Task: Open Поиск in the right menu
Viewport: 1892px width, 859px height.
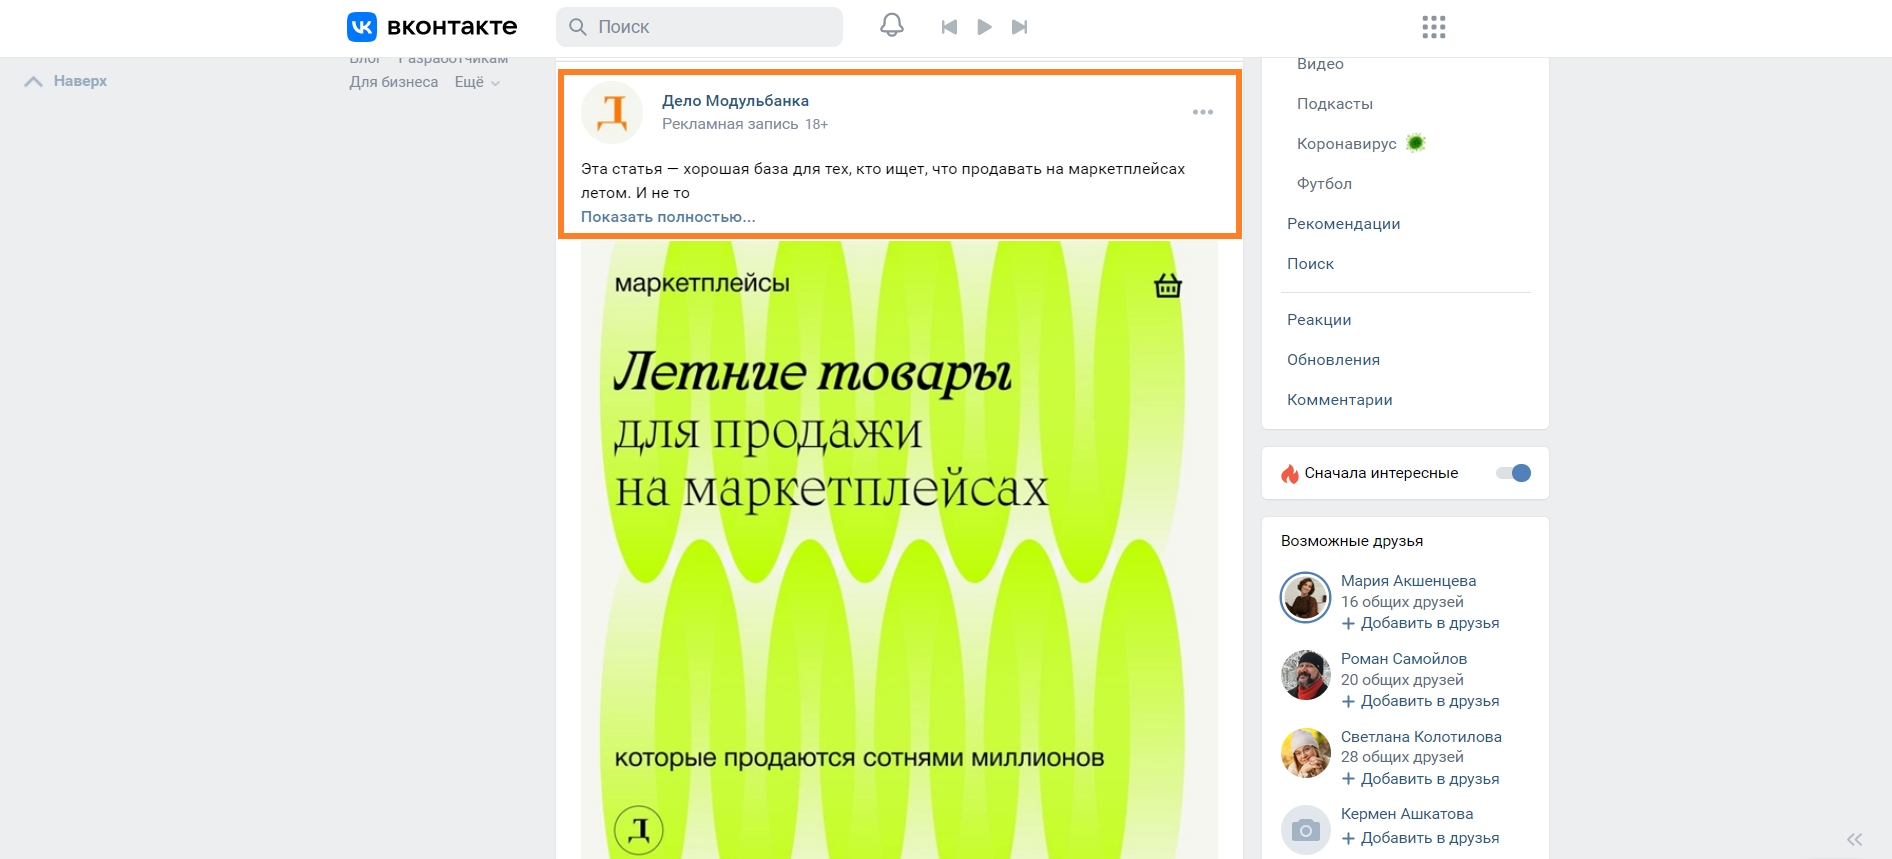Action: coord(1310,264)
